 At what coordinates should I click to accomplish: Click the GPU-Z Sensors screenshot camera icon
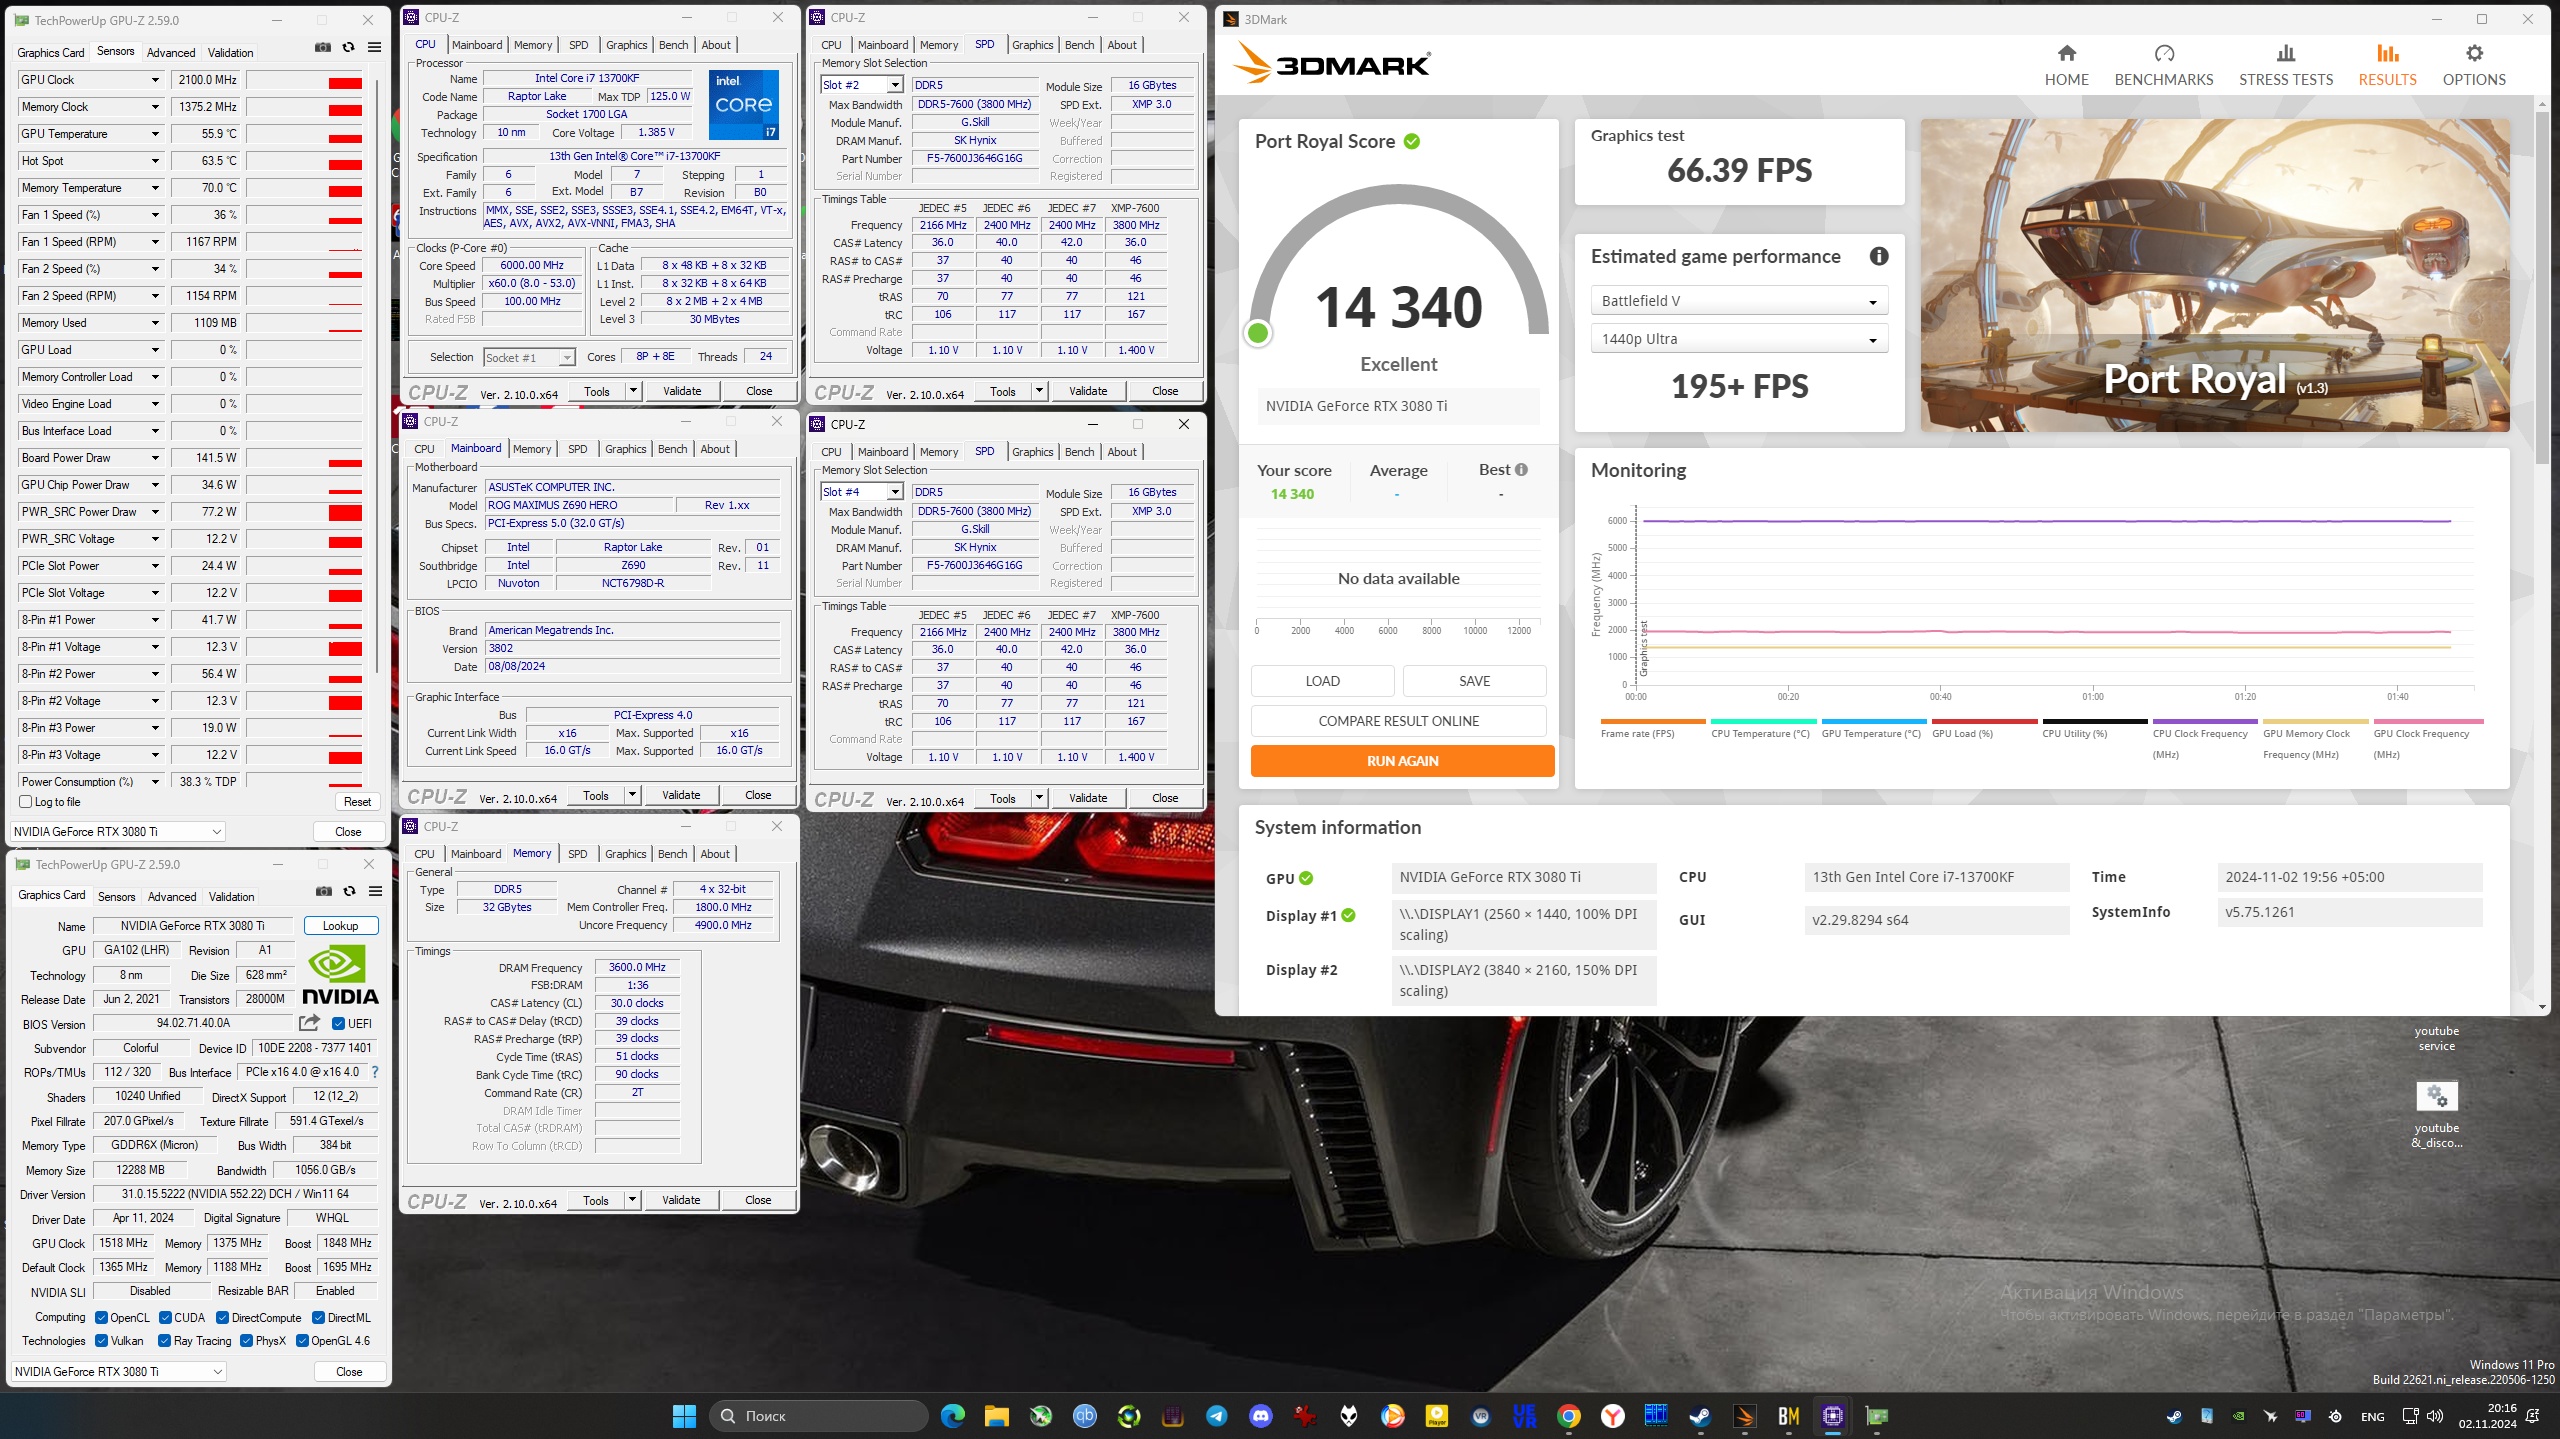point(322,47)
